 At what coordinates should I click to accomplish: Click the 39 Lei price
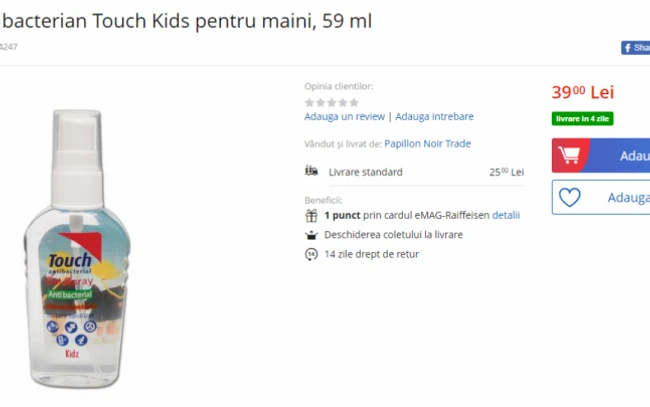(x=582, y=92)
